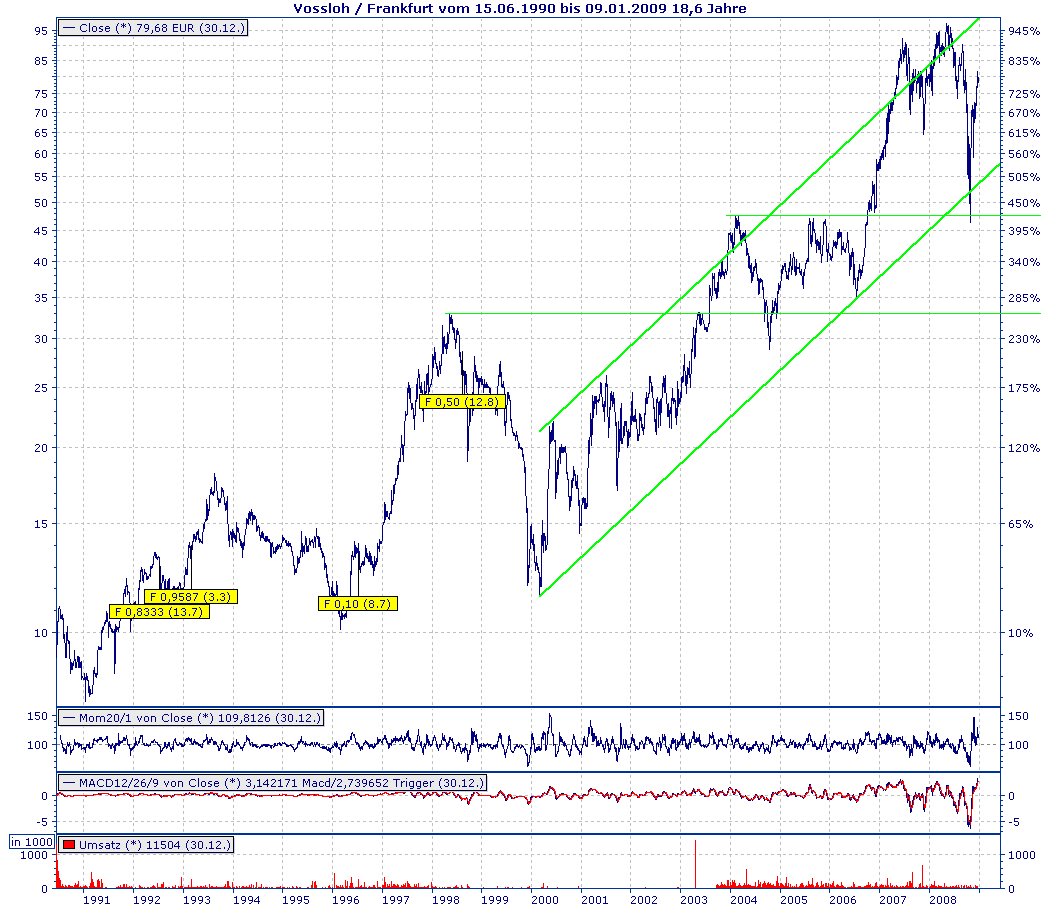Click the 2004 axis label
The height and width of the screenshot is (907, 1041).
click(744, 900)
